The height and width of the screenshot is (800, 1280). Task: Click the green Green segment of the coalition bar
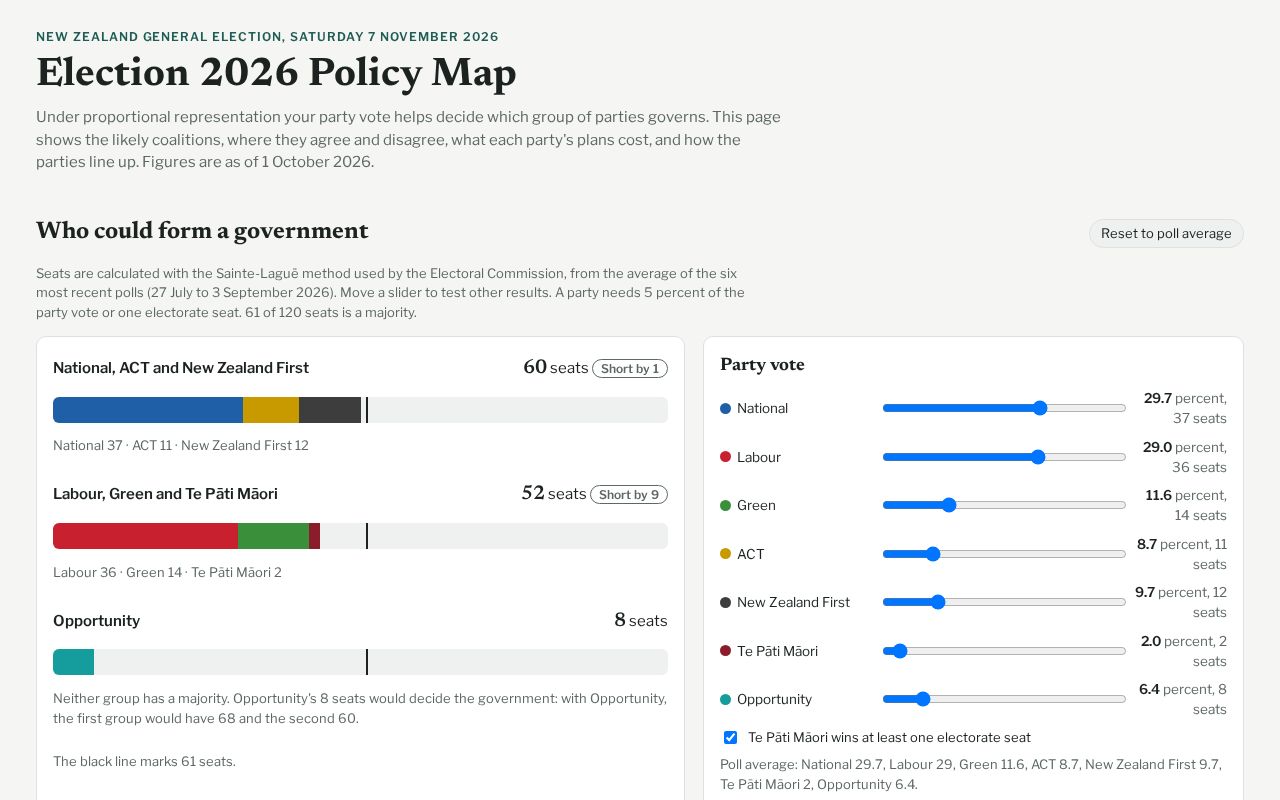click(273, 536)
